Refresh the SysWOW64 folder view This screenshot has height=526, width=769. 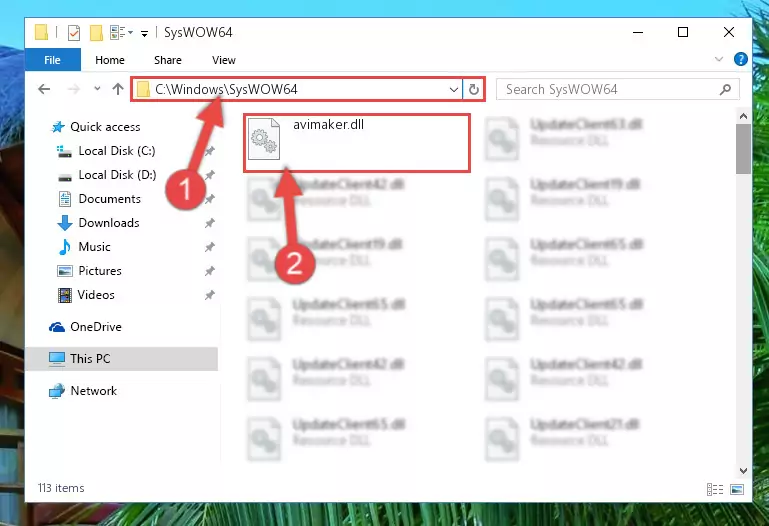[473, 89]
